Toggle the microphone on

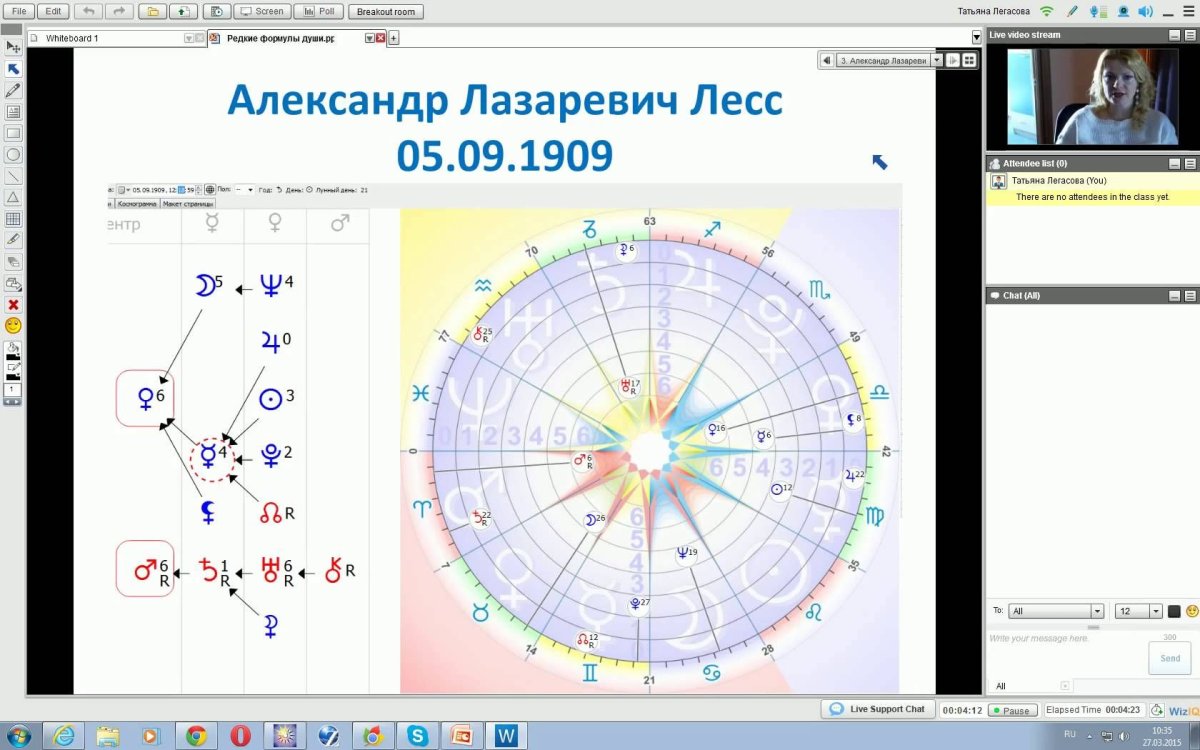coord(1094,11)
